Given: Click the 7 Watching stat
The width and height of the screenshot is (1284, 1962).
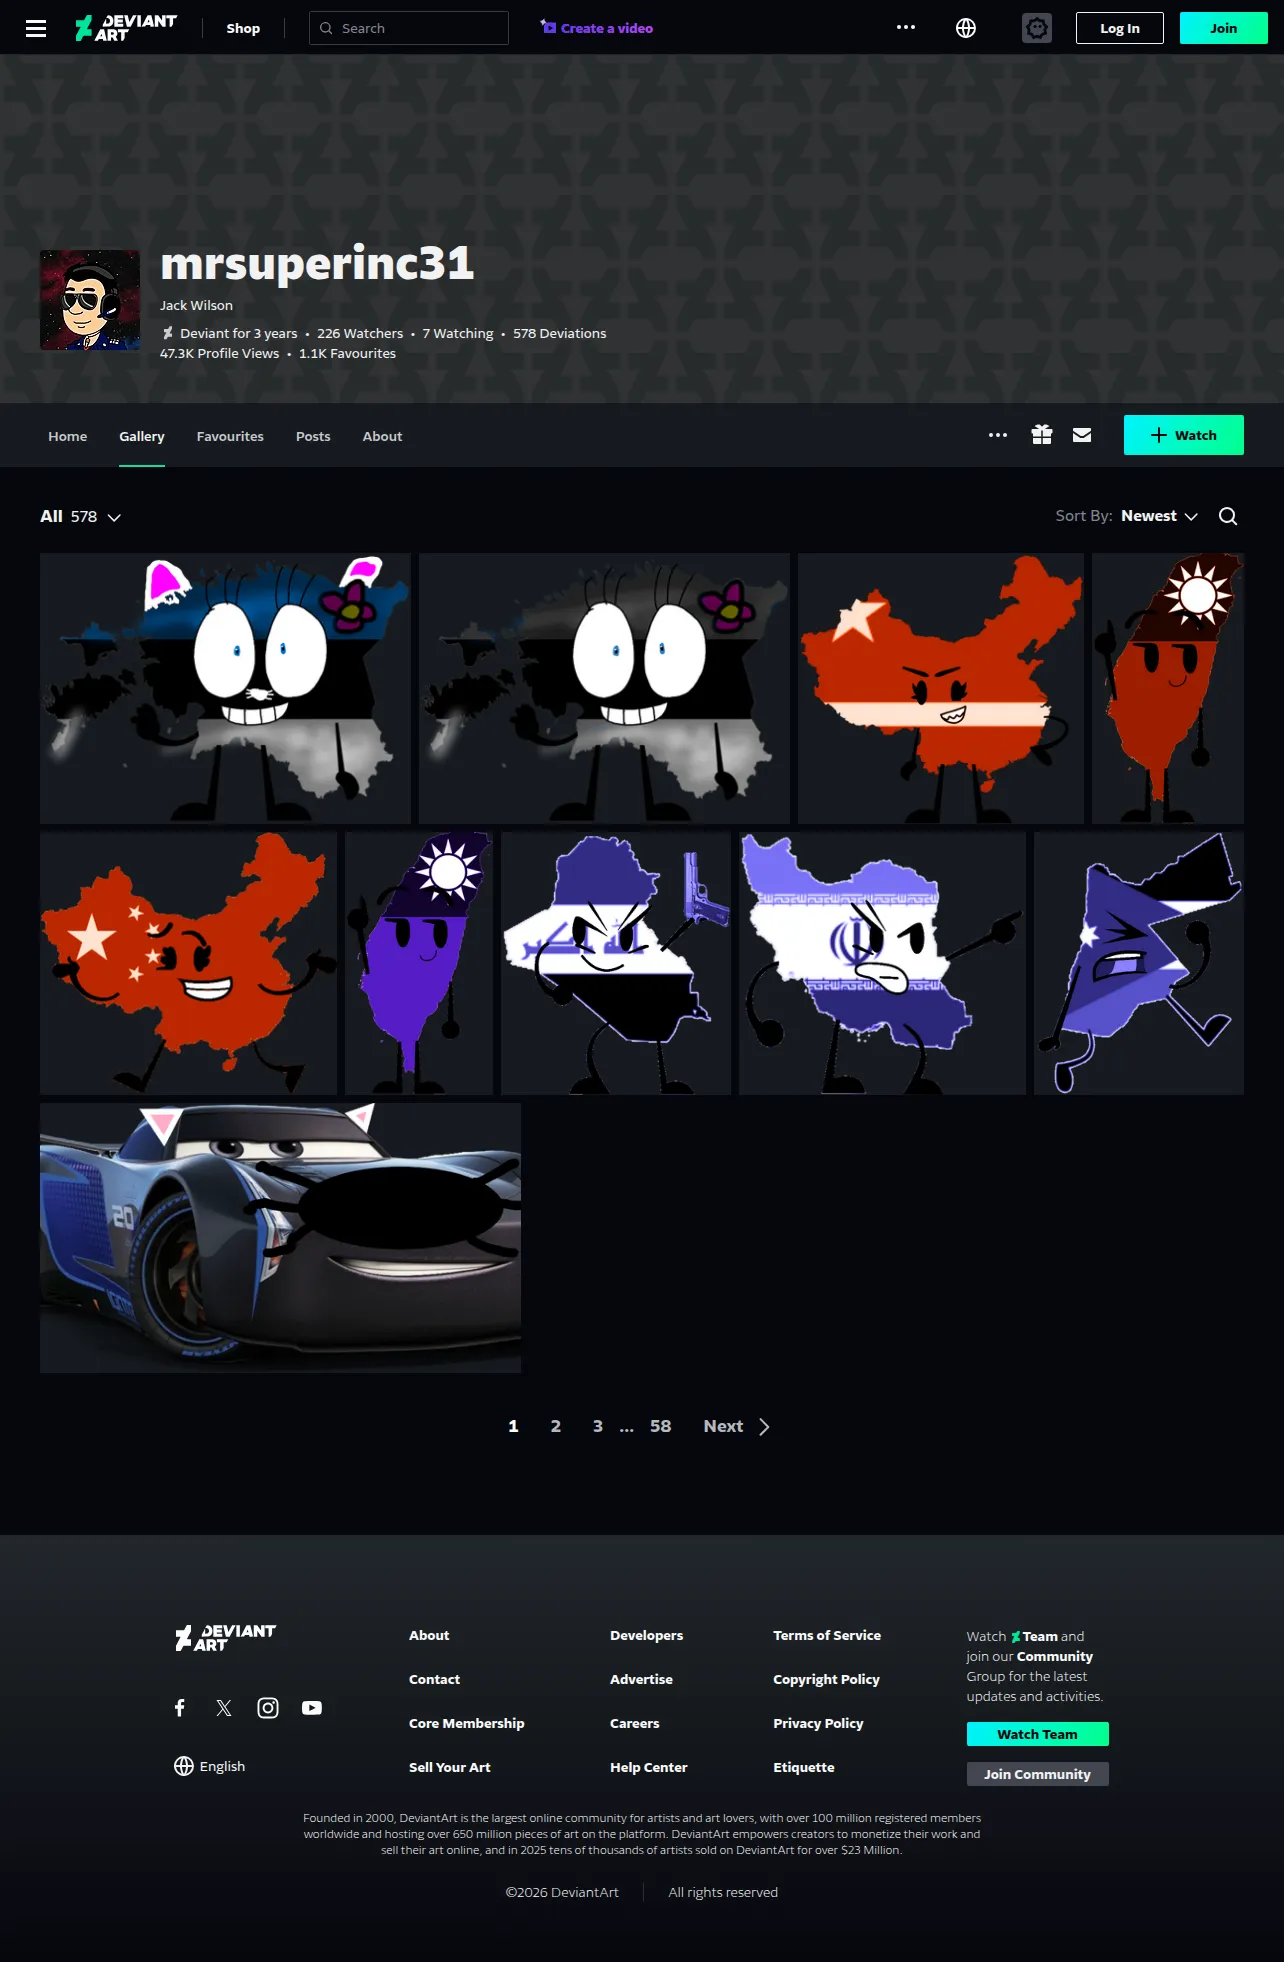Looking at the screenshot, I should tap(458, 333).
